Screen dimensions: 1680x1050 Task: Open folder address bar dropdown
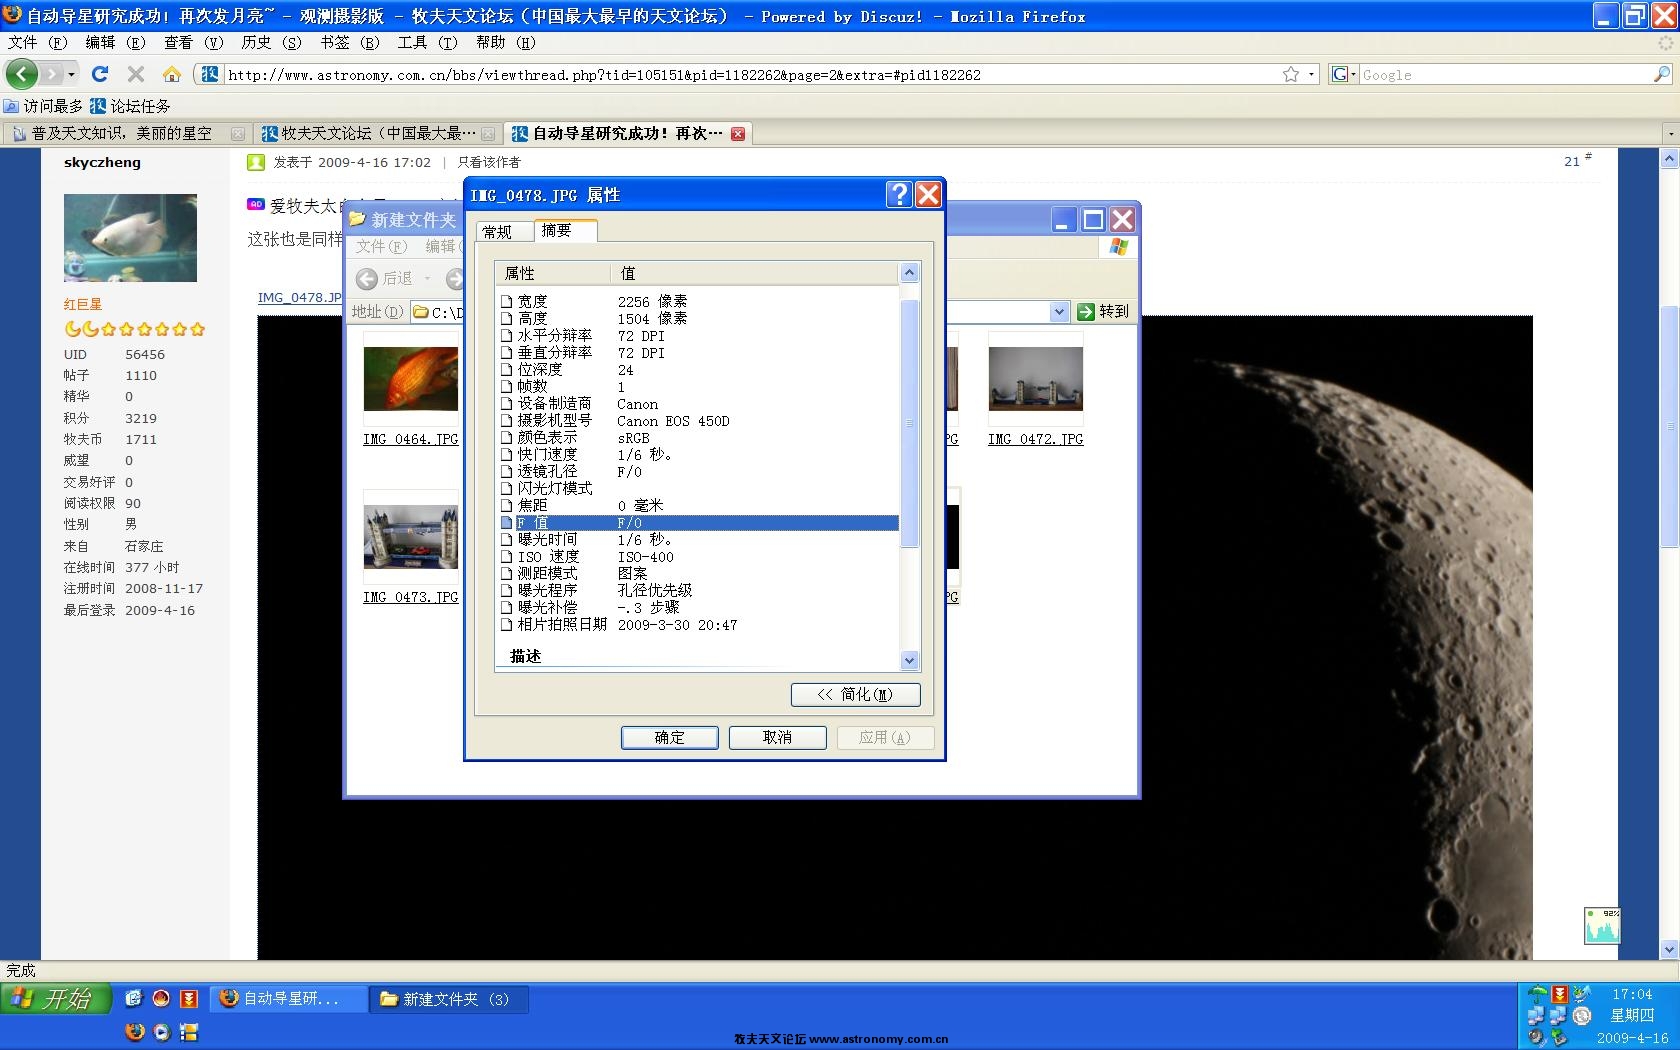(x=1059, y=312)
